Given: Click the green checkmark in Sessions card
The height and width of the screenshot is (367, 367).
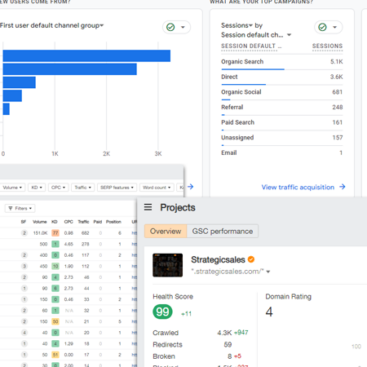Looking at the screenshot, I should click(x=322, y=27).
